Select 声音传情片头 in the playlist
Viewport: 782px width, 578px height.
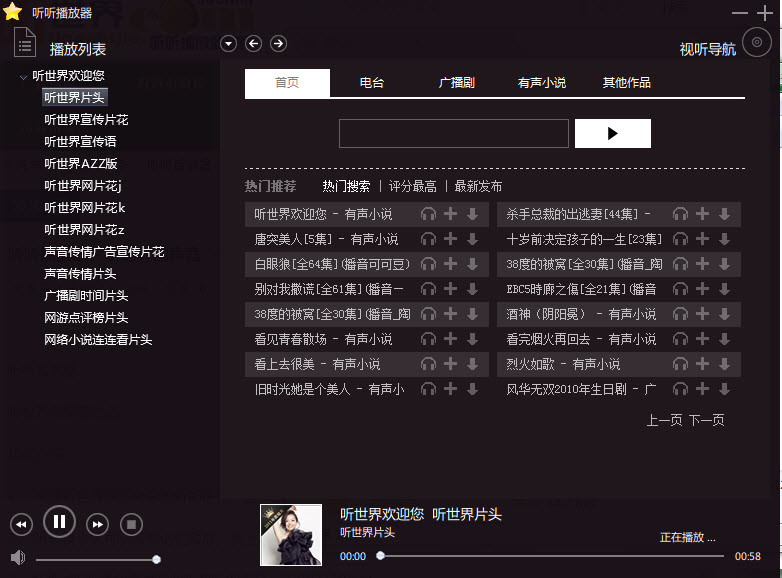(80, 273)
